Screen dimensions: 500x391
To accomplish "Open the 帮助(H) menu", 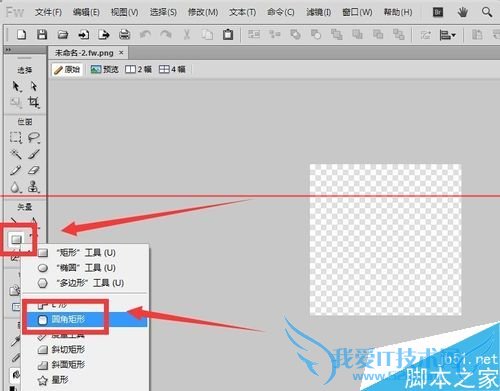I will click(x=398, y=12).
